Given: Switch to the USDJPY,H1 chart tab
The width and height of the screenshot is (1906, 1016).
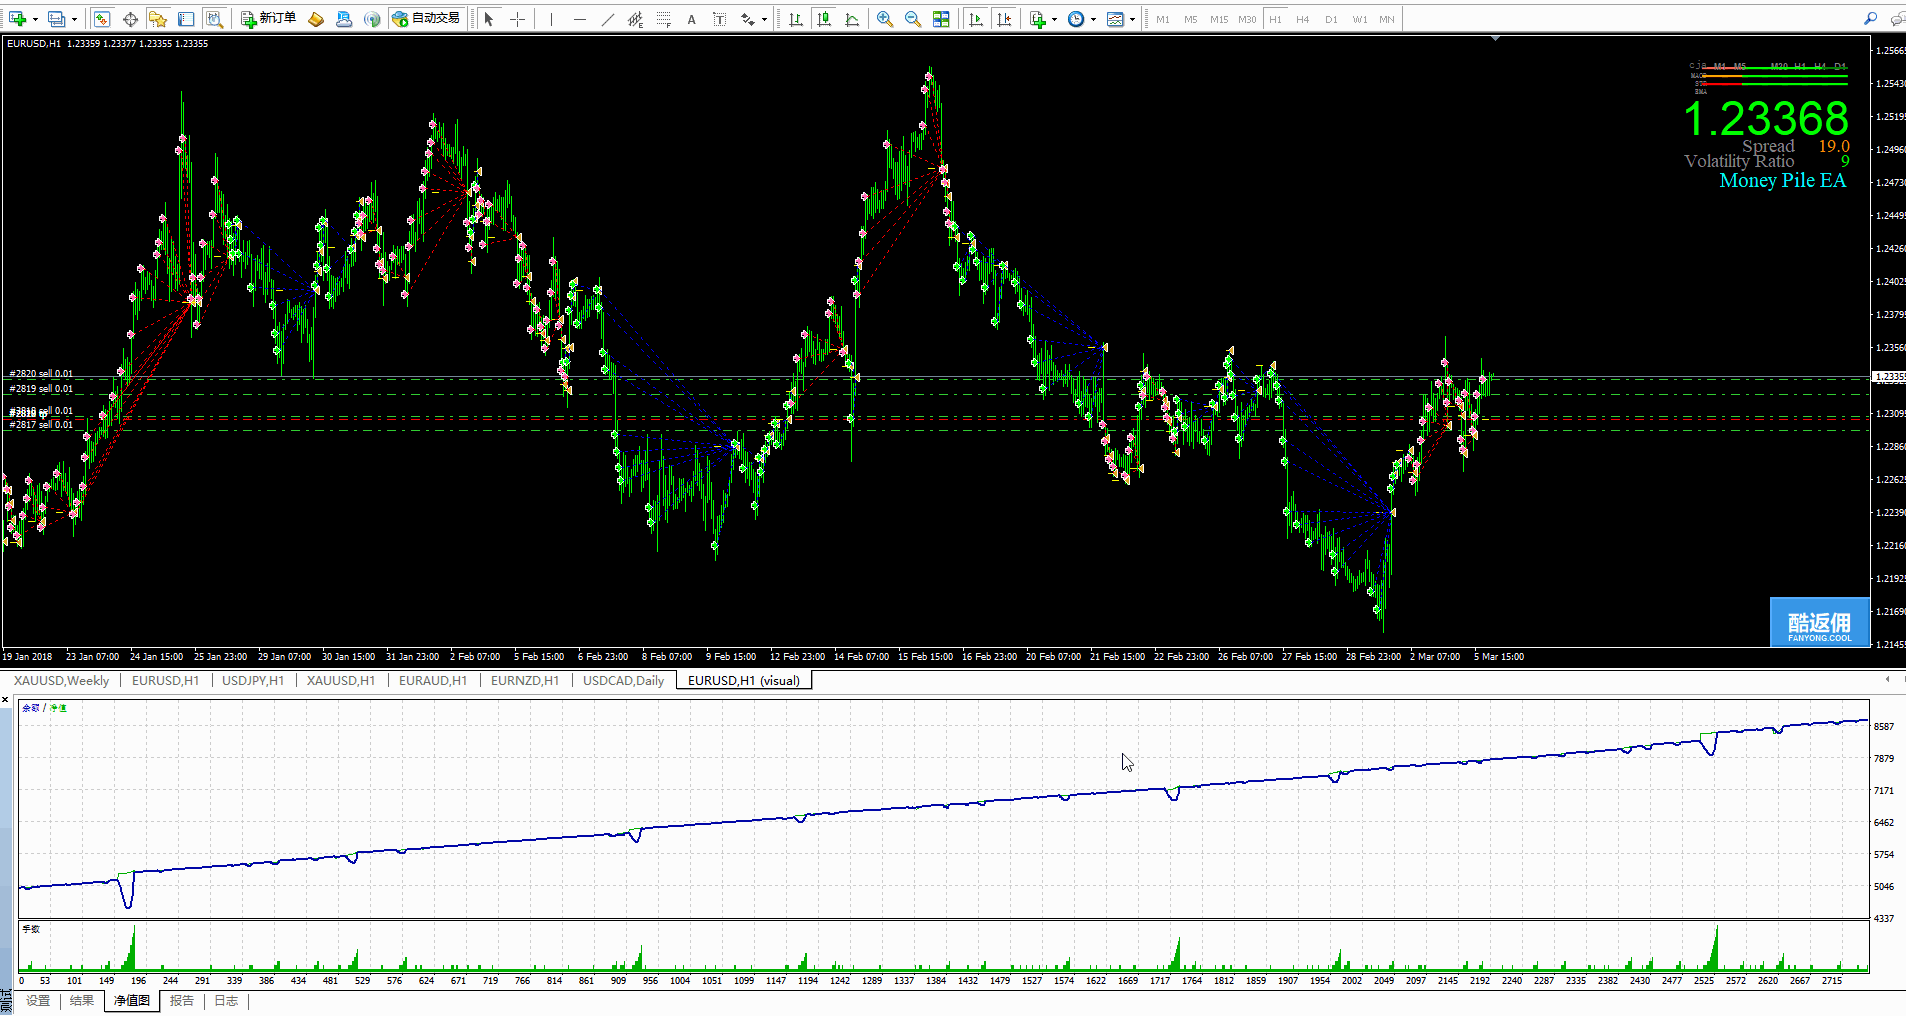Looking at the screenshot, I should click(x=252, y=681).
